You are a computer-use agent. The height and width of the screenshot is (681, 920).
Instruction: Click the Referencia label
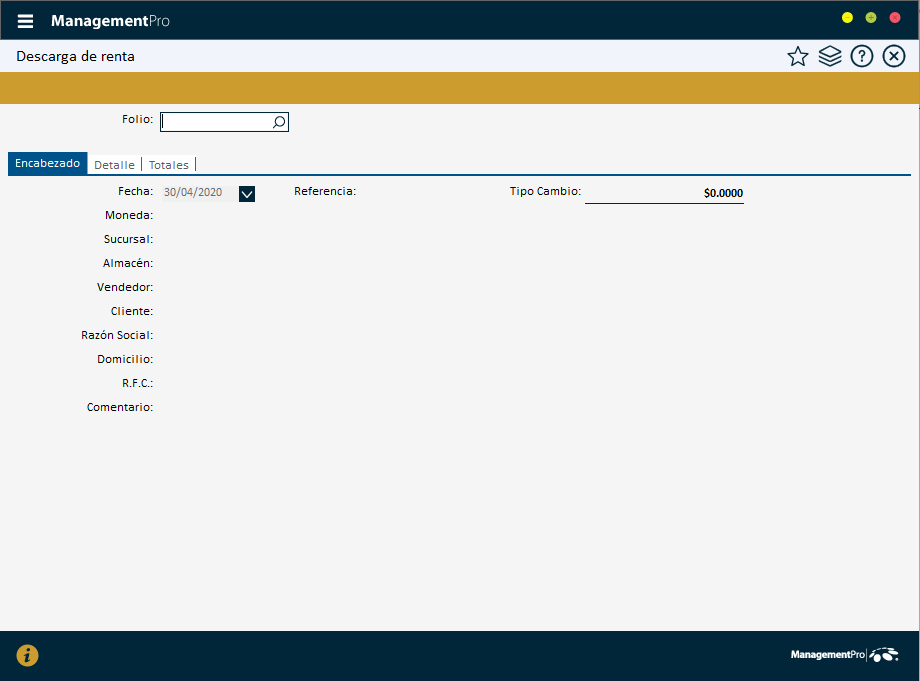pyautogui.click(x=325, y=191)
